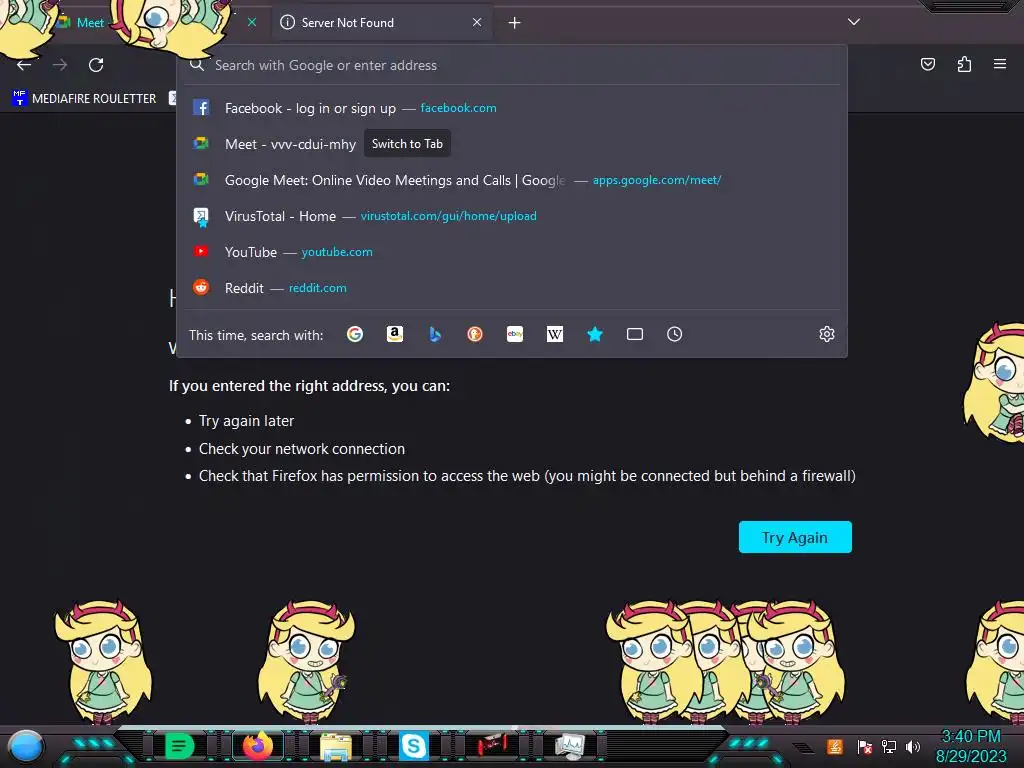Select the Google Meet Online Video Meetings suggestion
Viewport: 1024px width, 768px height.
point(513,180)
